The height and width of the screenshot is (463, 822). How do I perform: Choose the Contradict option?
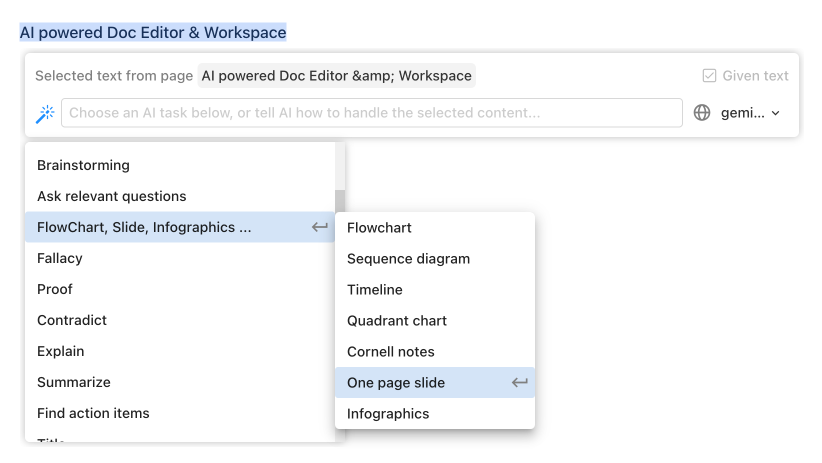[72, 320]
